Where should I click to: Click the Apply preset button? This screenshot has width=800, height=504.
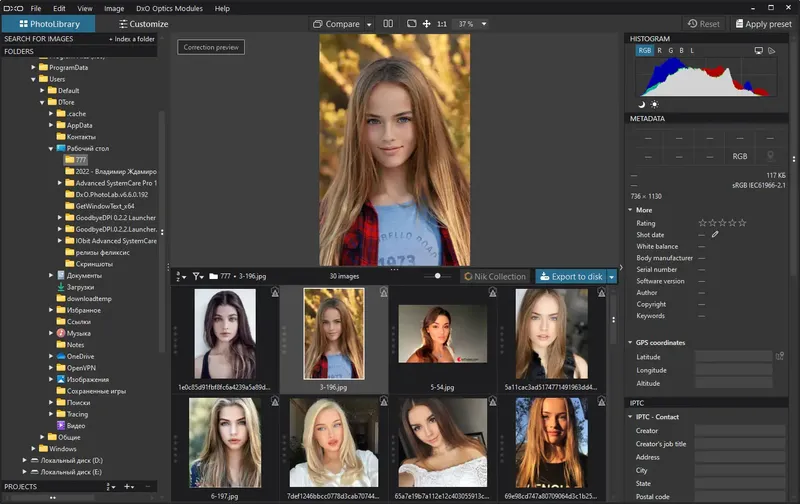coord(763,23)
